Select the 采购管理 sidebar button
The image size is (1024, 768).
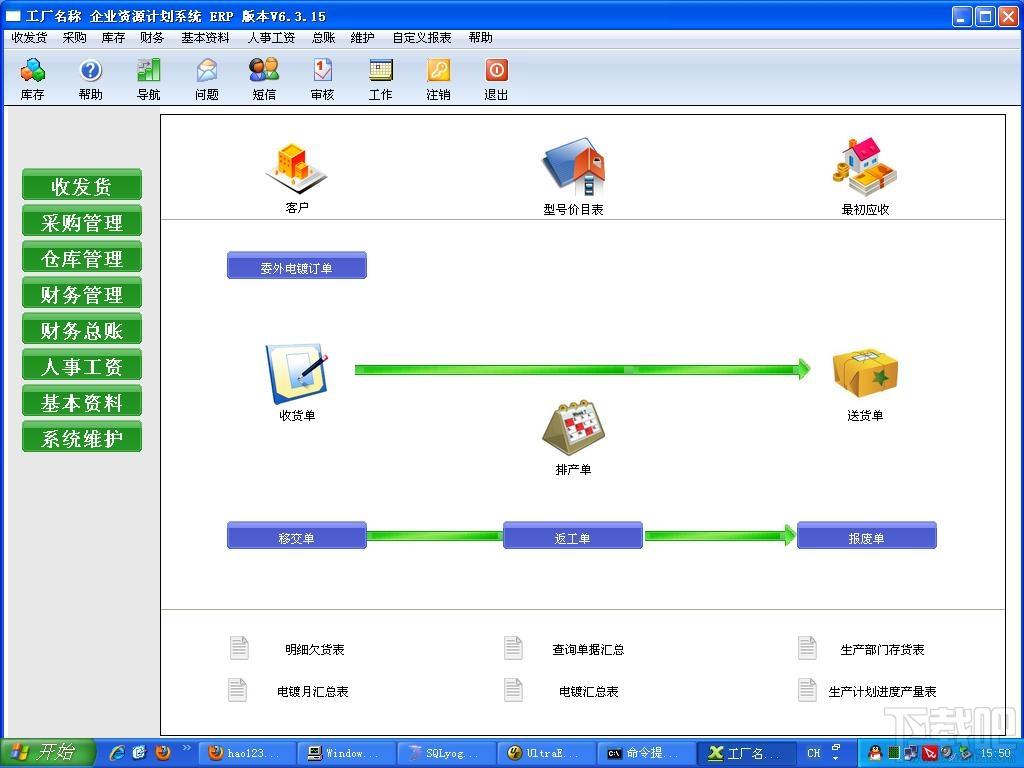click(x=82, y=222)
